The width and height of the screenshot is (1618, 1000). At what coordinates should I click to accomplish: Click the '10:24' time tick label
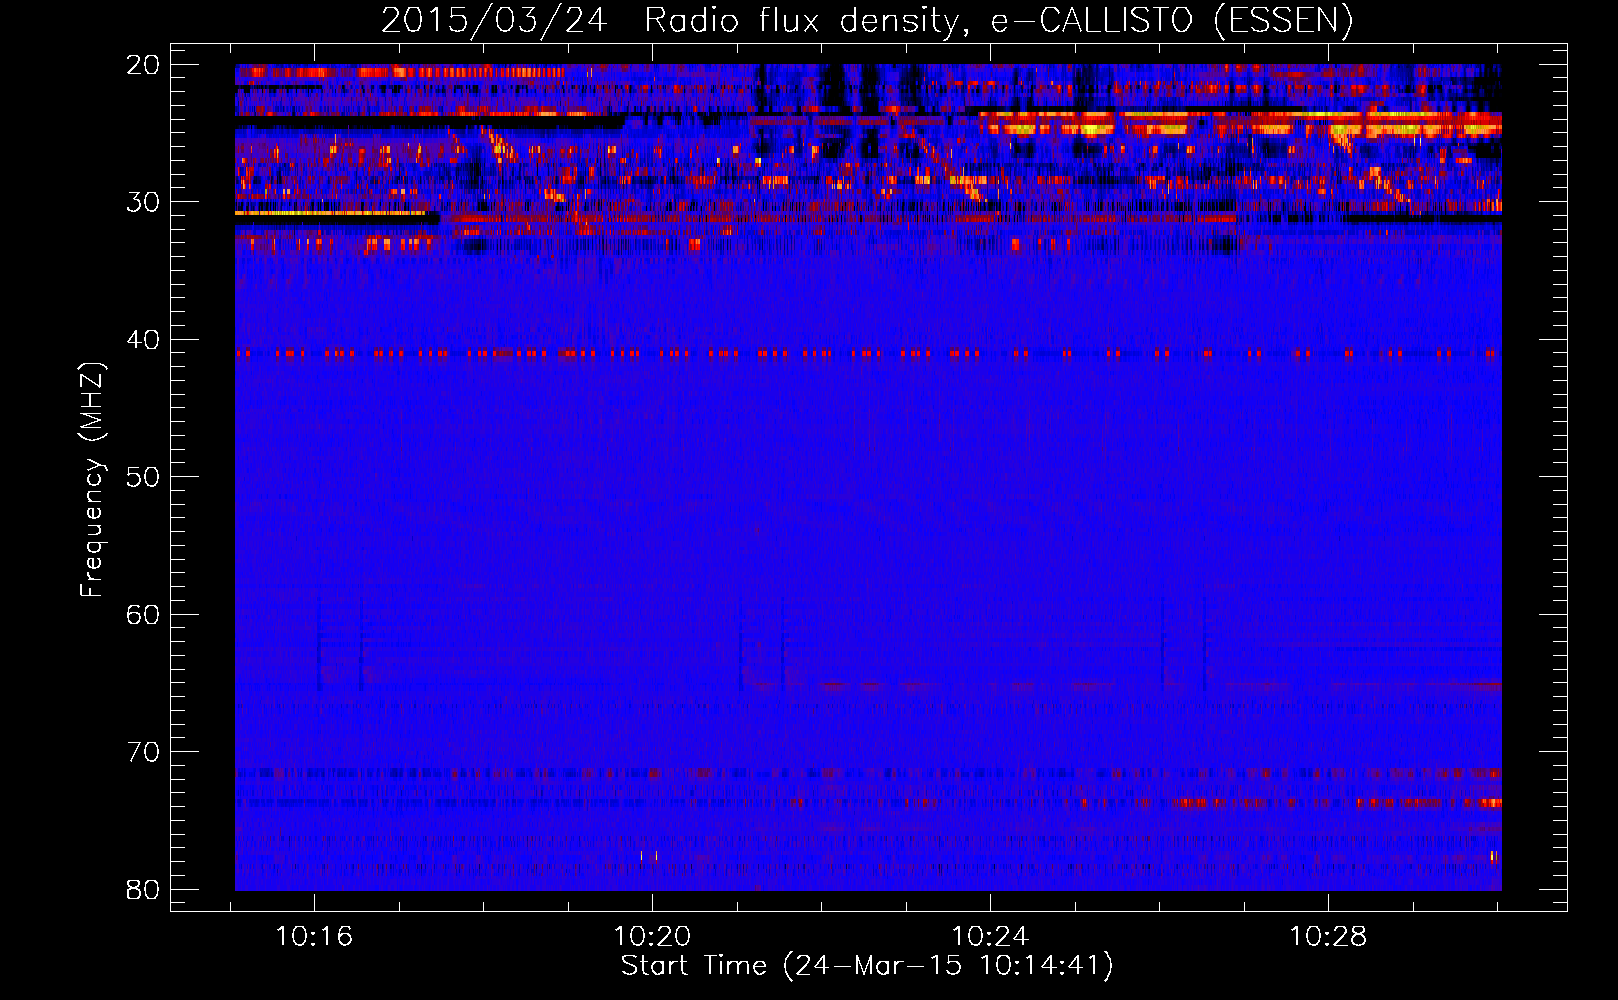point(990,937)
